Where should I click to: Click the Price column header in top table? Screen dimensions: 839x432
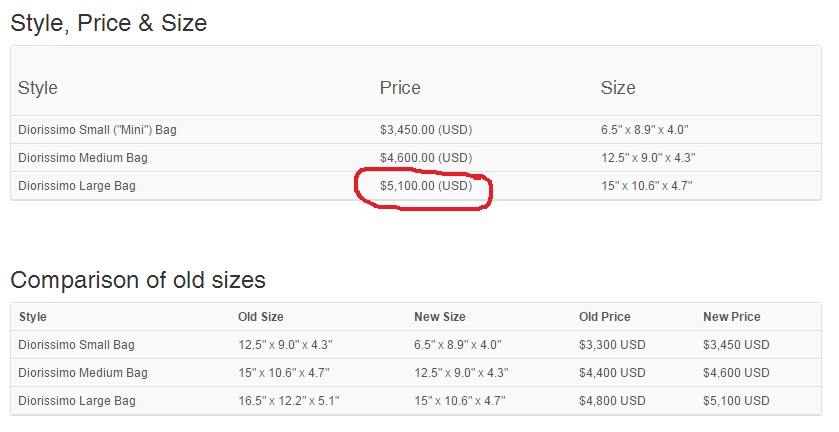[400, 88]
